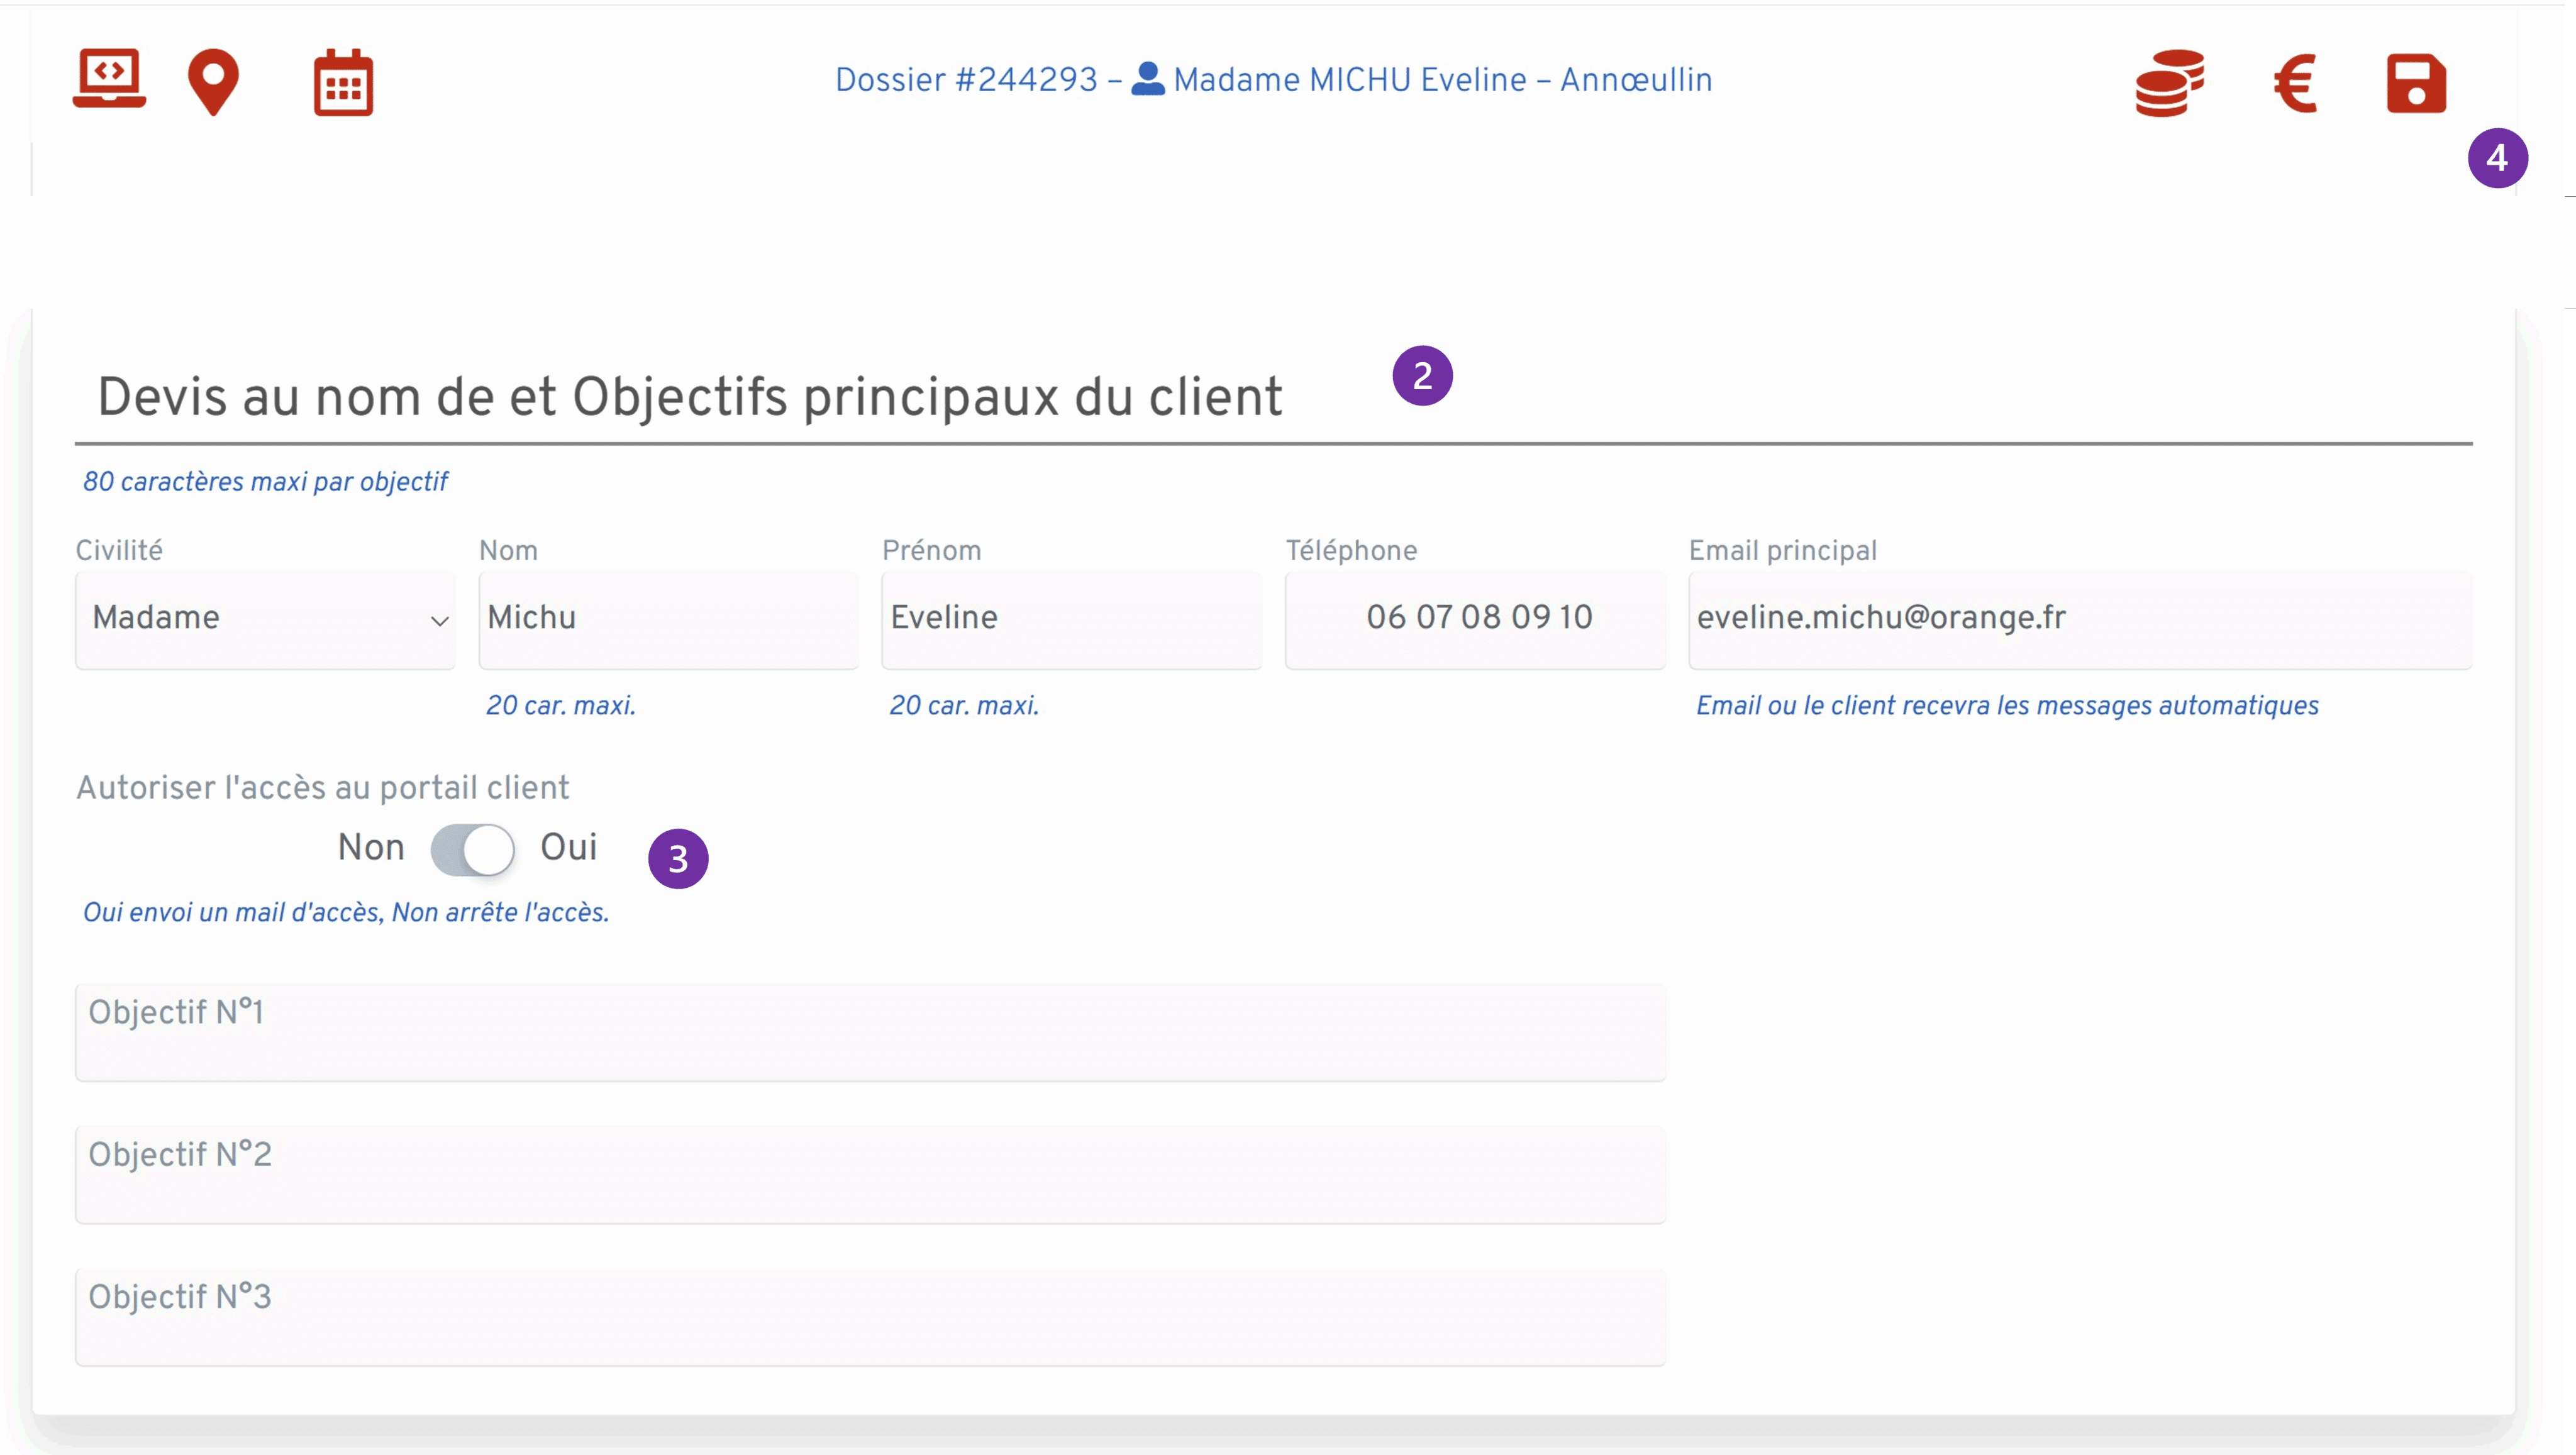Click inside the Objectif N°1 field
The height and width of the screenshot is (1455, 2576).
(870, 1032)
